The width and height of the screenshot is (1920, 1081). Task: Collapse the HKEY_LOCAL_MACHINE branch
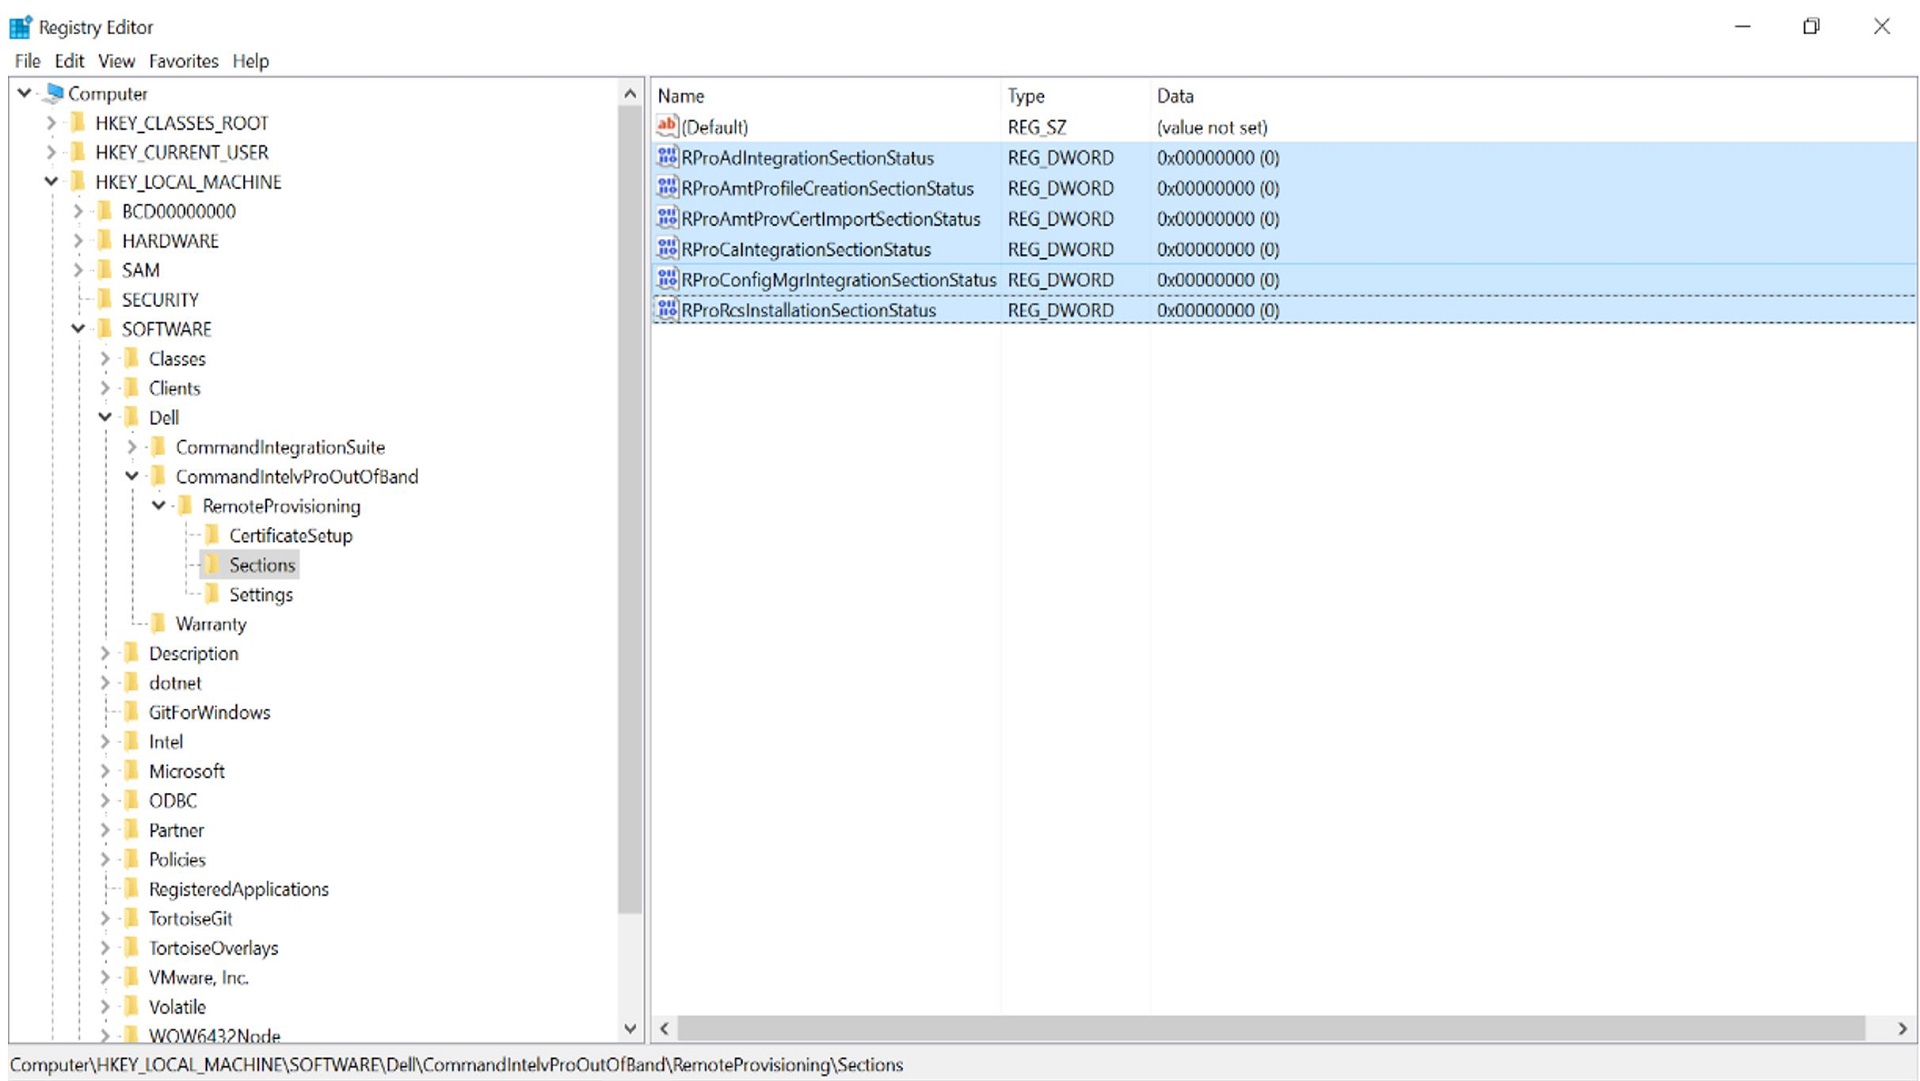pos(50,181)
